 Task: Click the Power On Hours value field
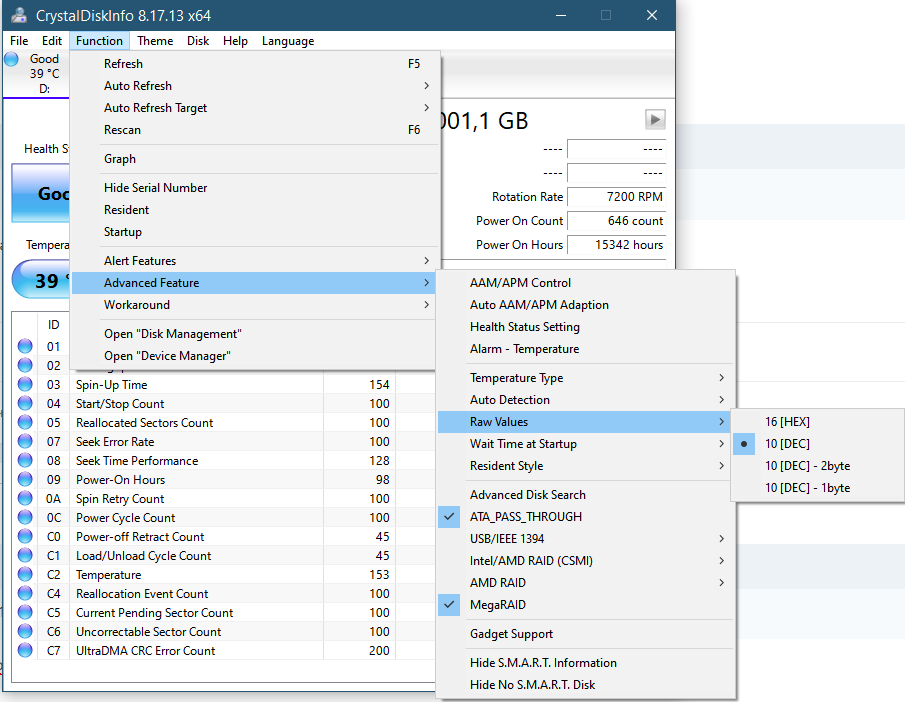click(616, 245)
